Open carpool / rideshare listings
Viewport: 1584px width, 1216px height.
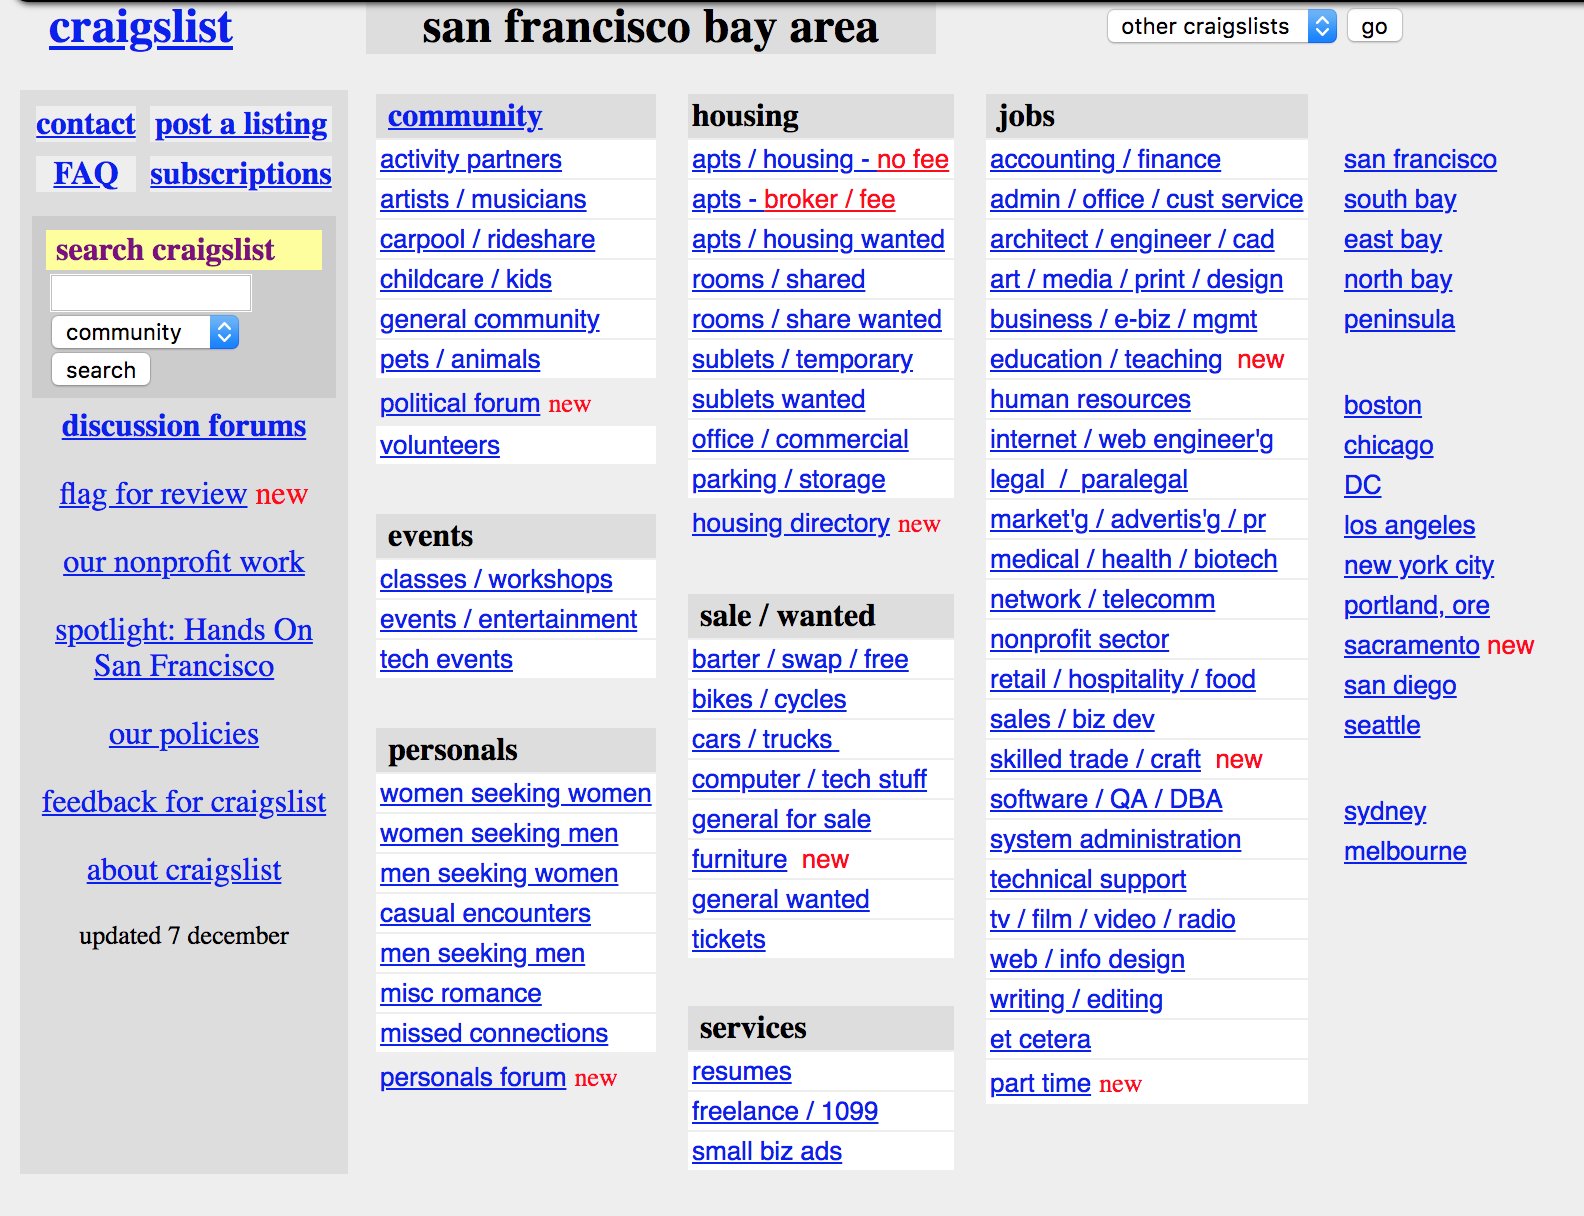[488, 240]
